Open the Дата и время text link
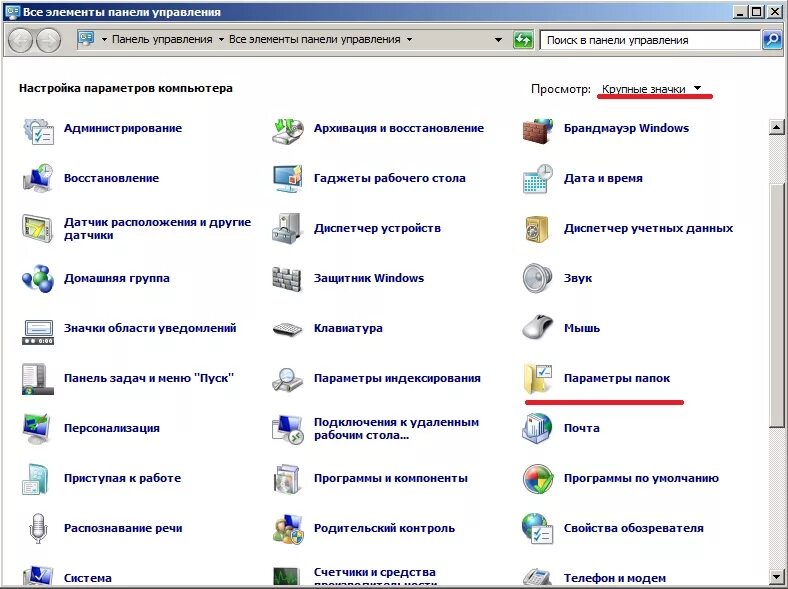This screenshot has height=589, width=788. (x=603, y=178)
